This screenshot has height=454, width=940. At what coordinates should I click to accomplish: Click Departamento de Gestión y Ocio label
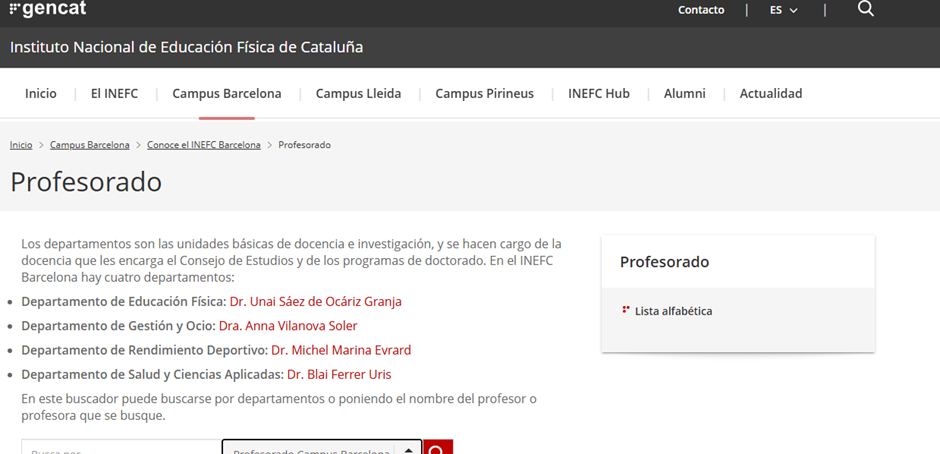119,326
